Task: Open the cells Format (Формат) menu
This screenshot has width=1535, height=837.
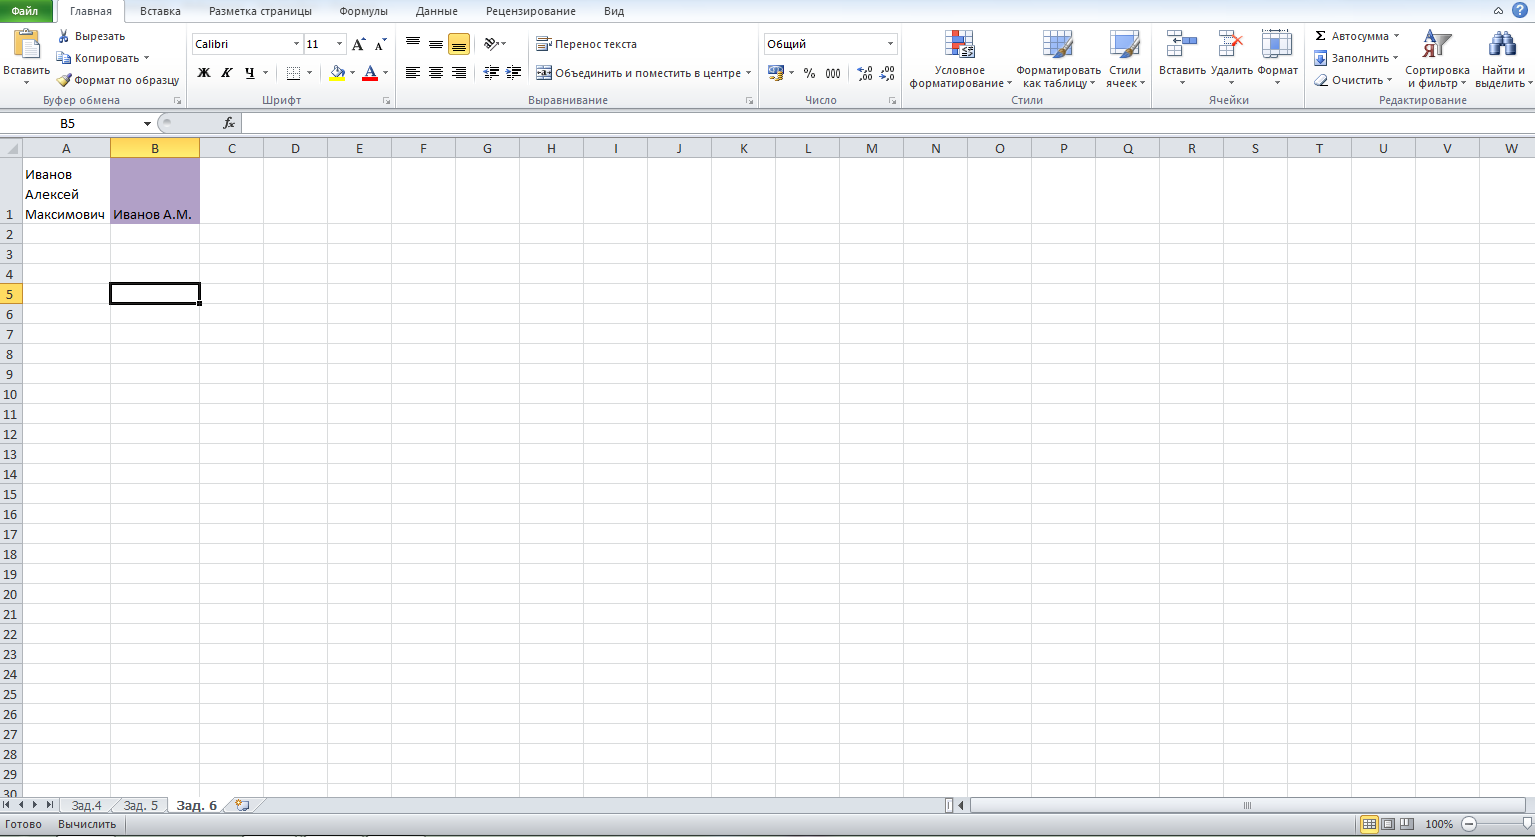Action: [x=1277, y=60]
